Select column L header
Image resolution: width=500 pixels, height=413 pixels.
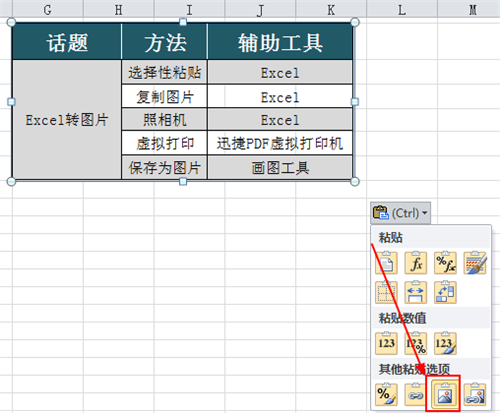pyautogui.click(x=402, y=9)
